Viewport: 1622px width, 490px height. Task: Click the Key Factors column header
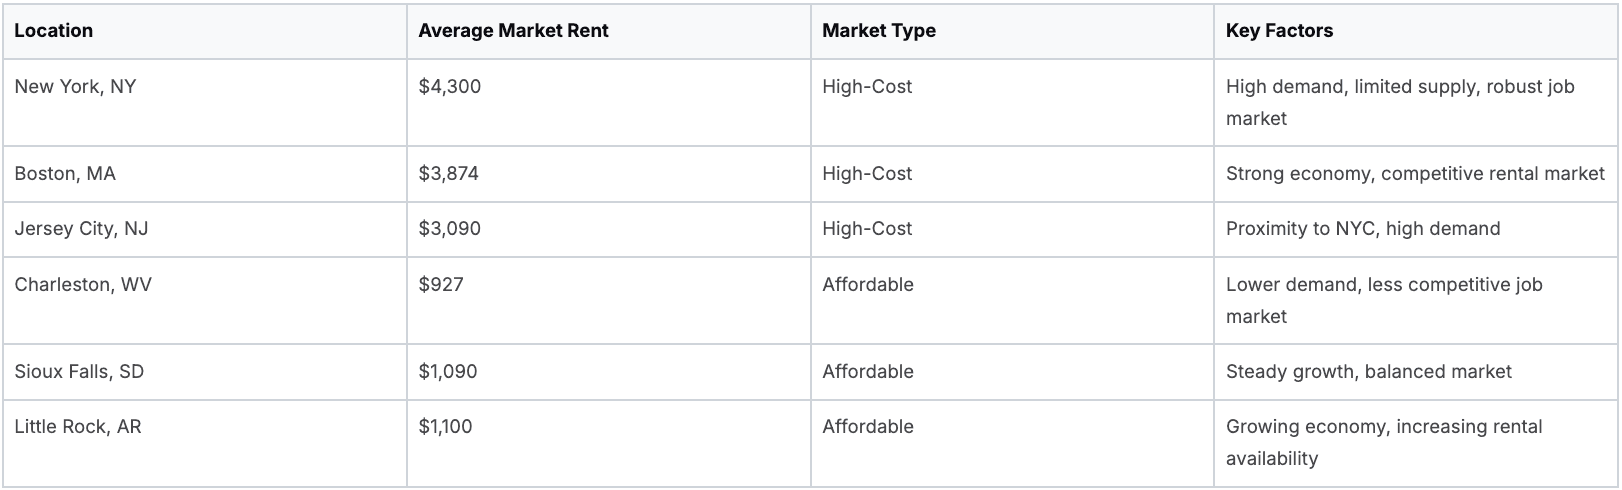[x=1279, y=31]
